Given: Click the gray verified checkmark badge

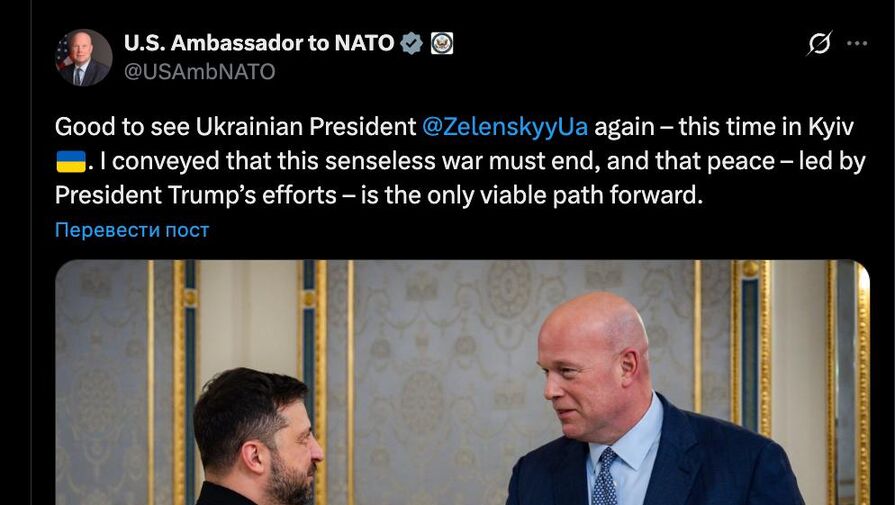Looking at the screenshot, I should click(x=411, y=43).
